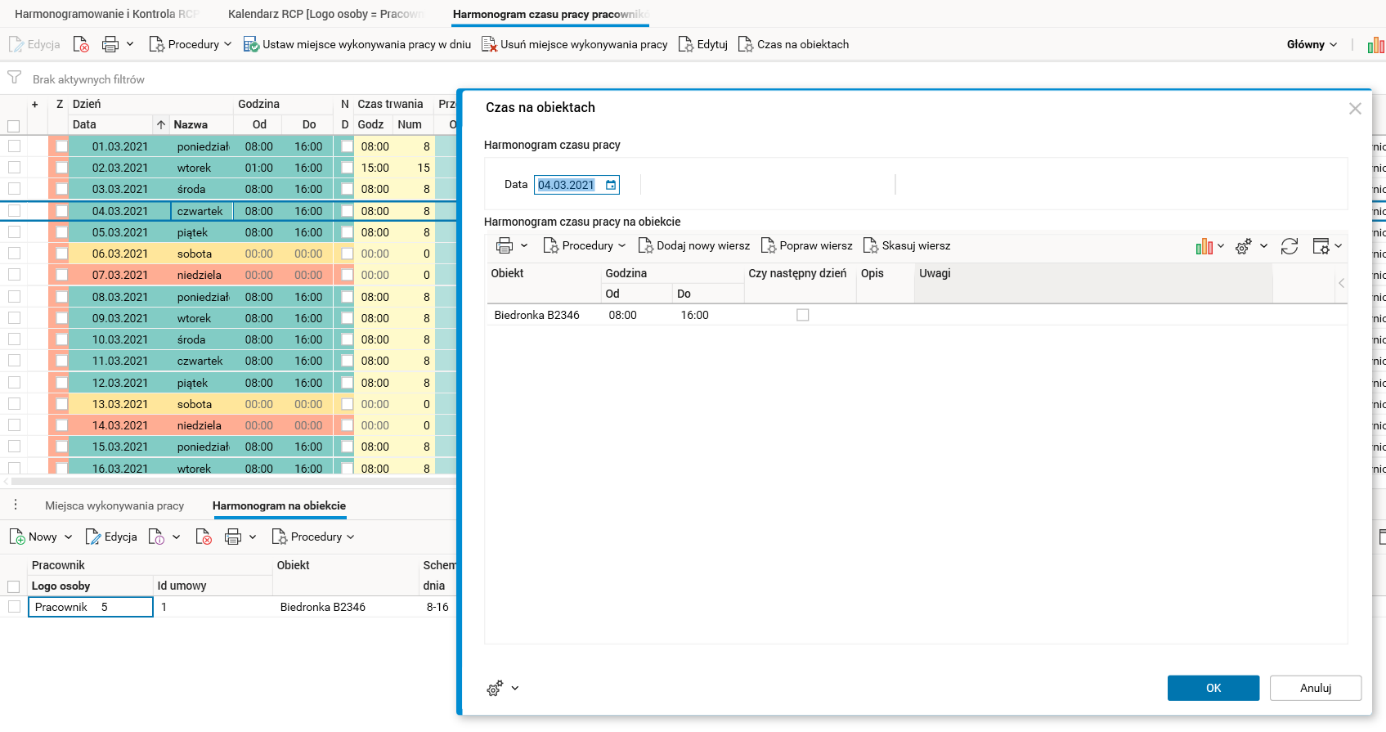Click 'Skasuj wiersz' in the dialog toolbar
Image resolution: width=1386 pixels, height=732 pixels.
(x=907, y=245)
